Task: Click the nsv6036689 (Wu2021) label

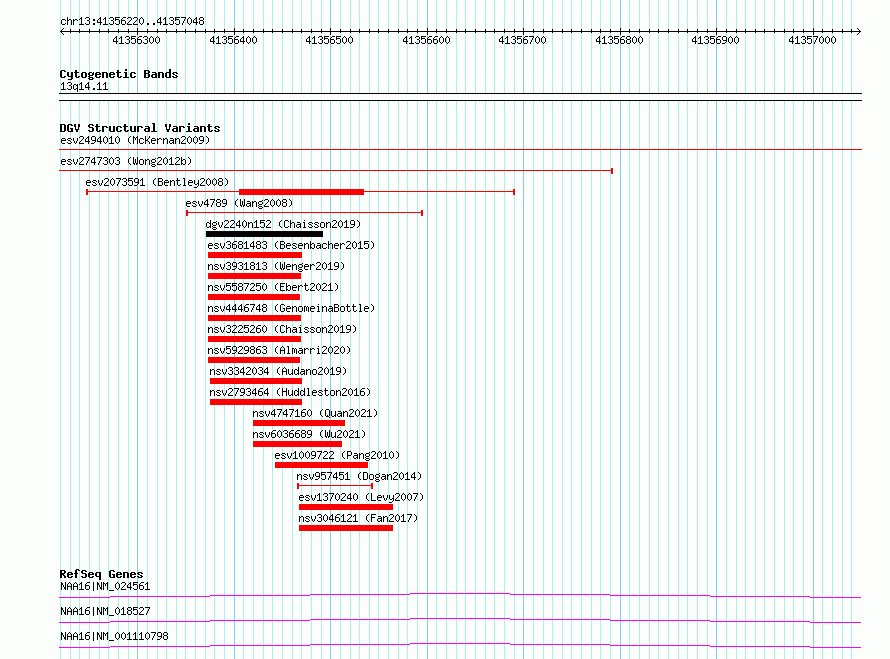Action: pyautogui.click(x=309, y=434)
